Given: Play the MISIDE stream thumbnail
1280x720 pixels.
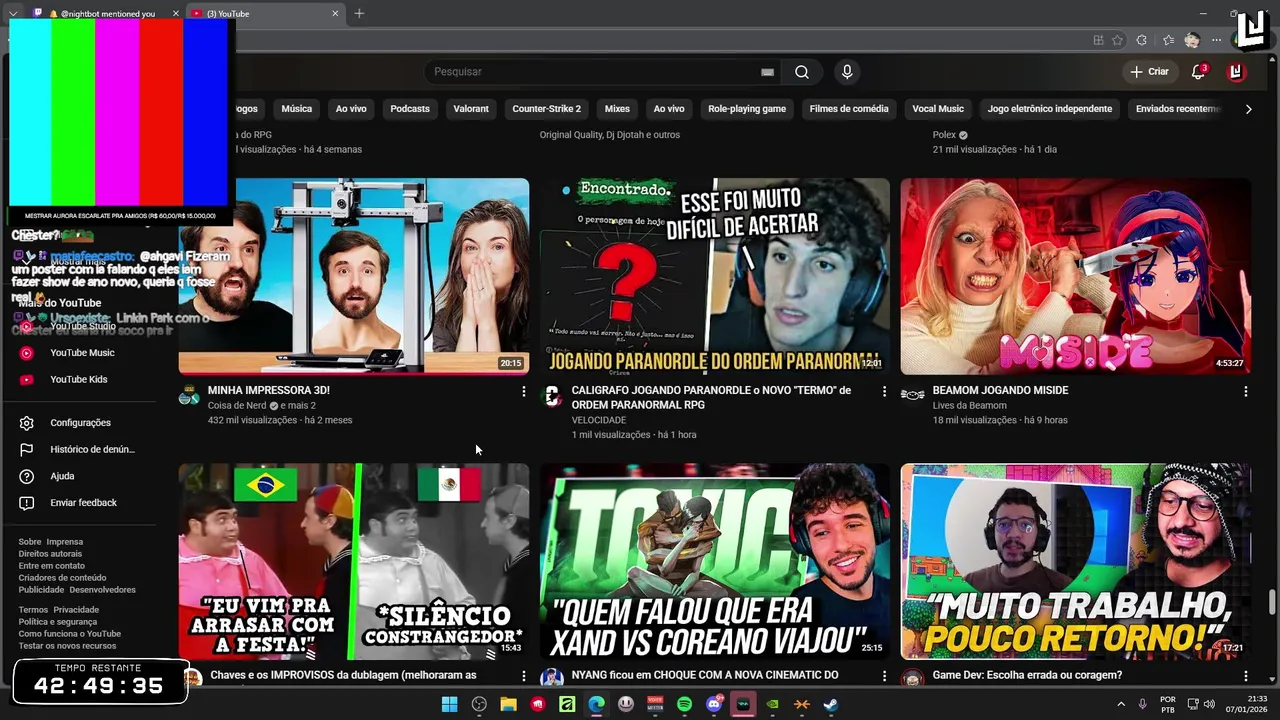Looking at the screenshot, I should (1076, 276).
